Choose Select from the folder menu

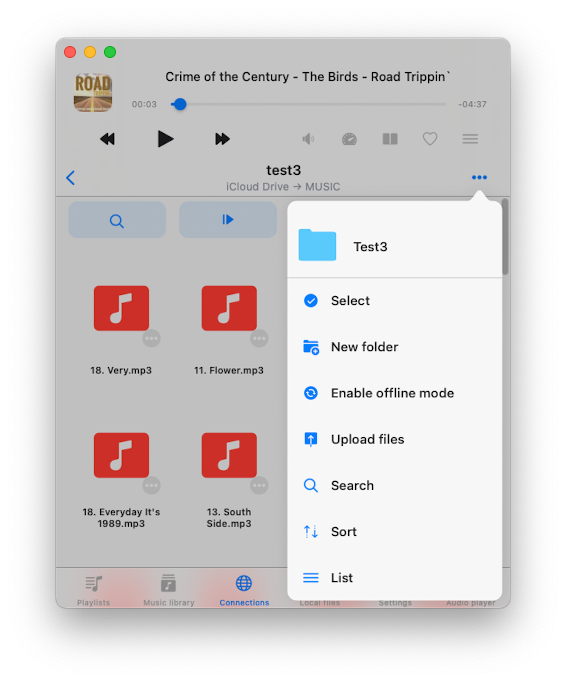click(395, 301)
